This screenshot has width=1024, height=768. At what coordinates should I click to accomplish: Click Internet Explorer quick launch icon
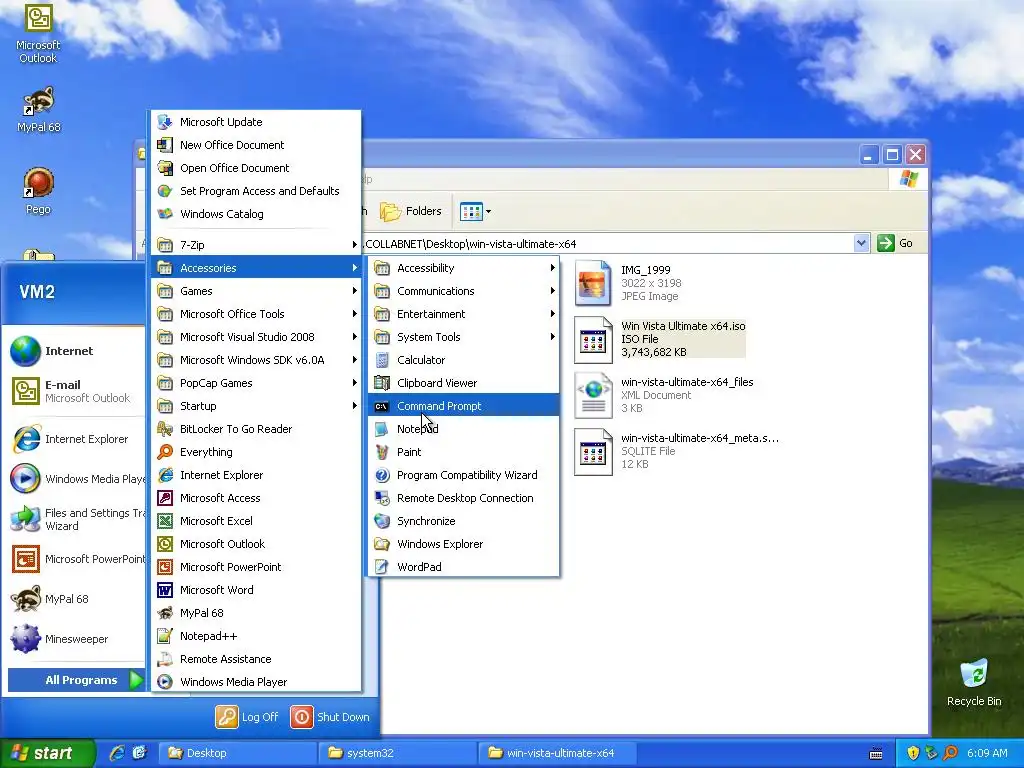(118, 753)
